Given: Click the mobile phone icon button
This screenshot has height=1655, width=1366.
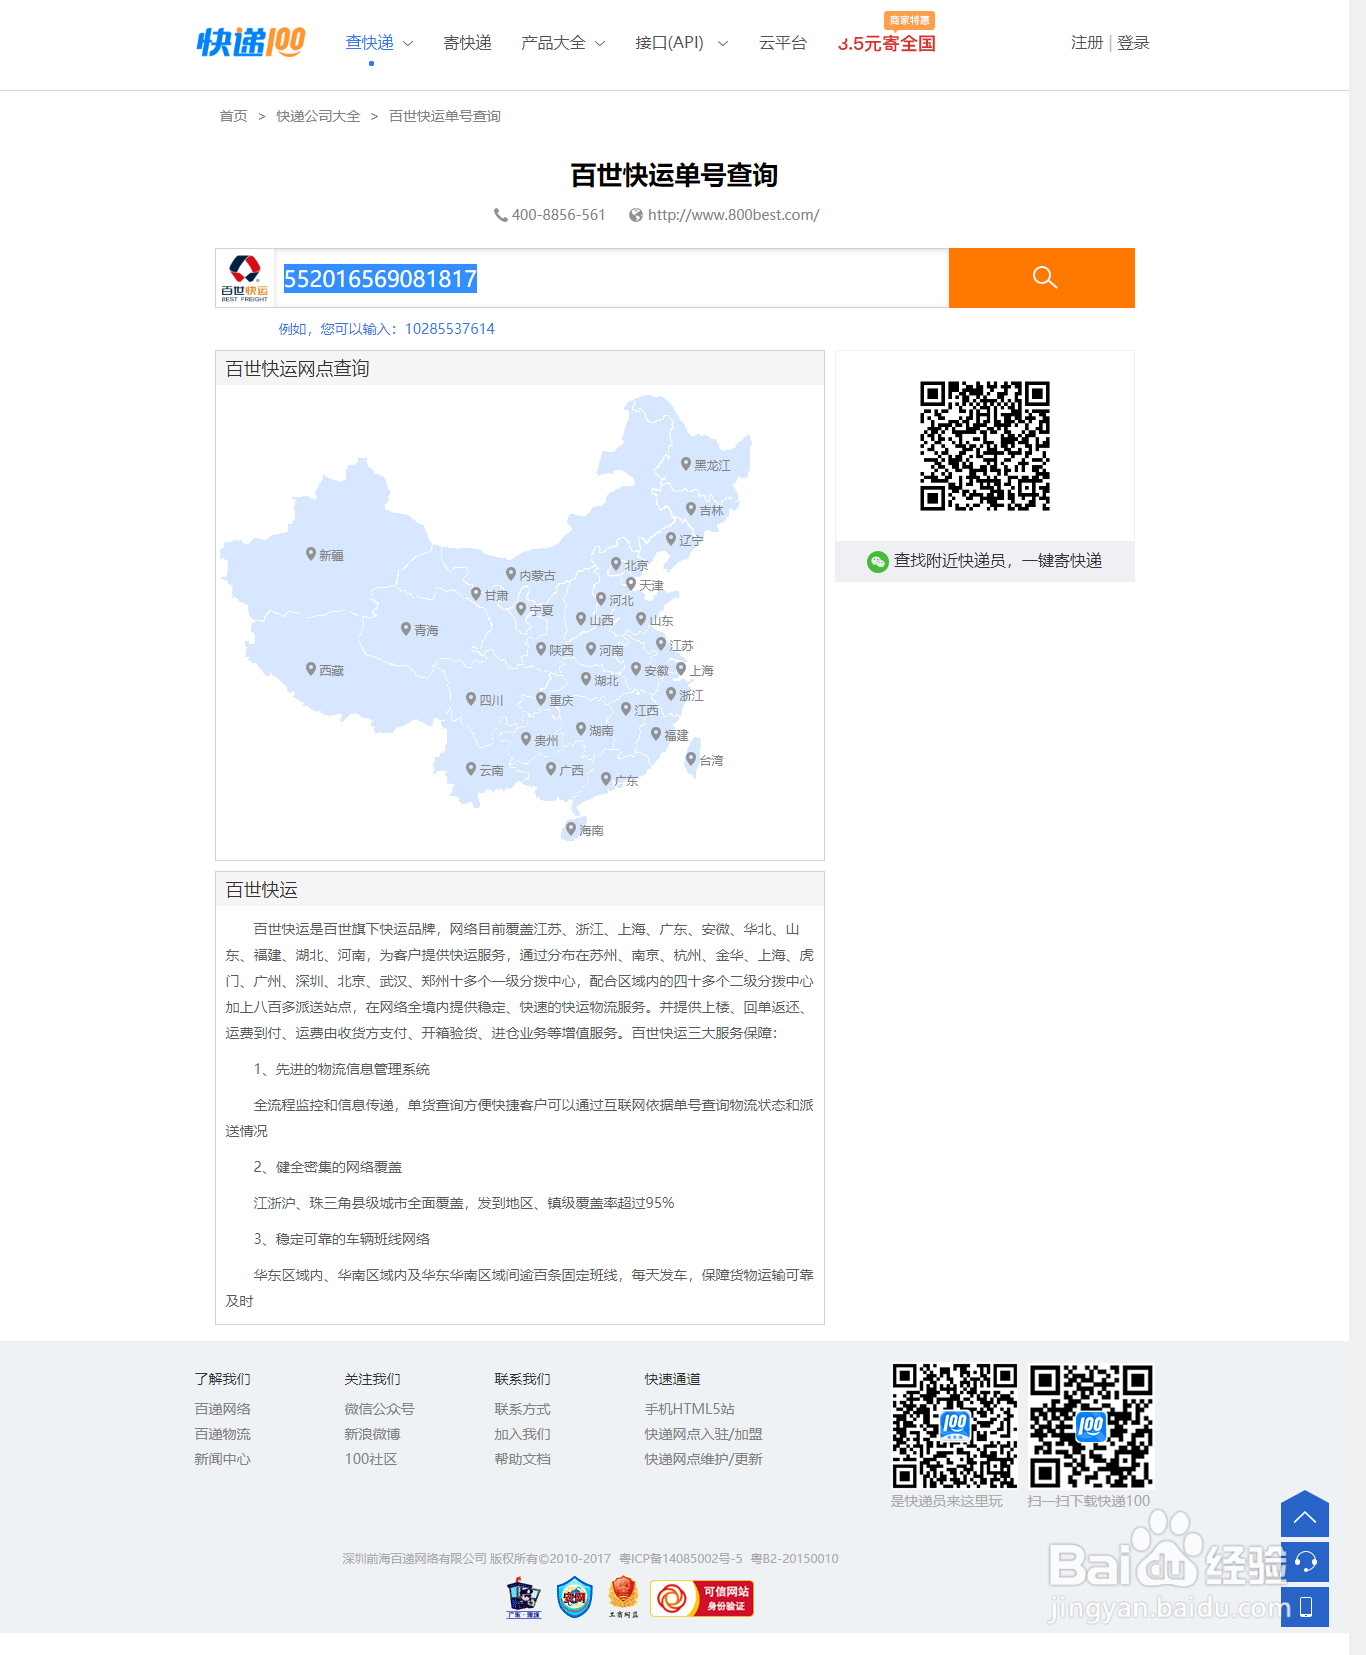Looking at the screenshot, I should coord(1305,1607).
